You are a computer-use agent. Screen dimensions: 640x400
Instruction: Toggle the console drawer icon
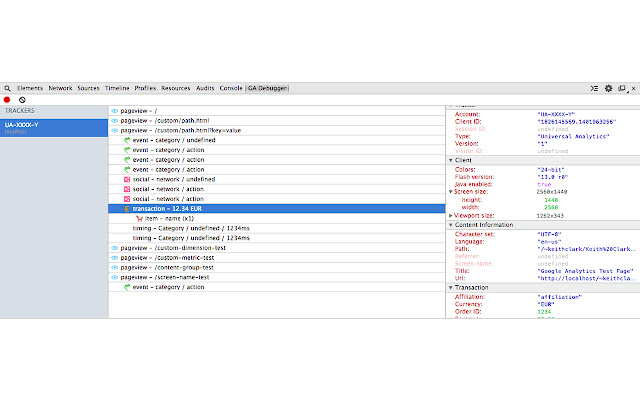[x=593, y=88]
